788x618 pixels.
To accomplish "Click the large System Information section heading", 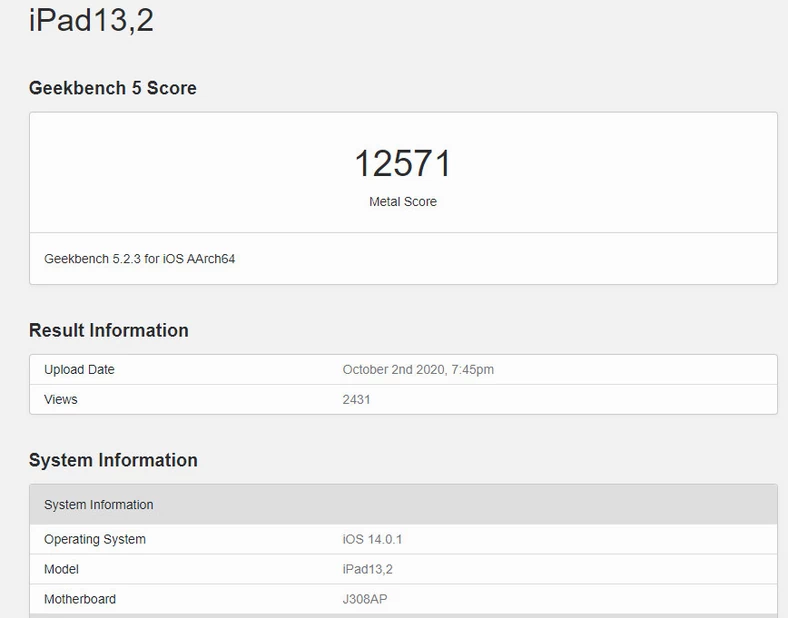I will tap(113, 460).
